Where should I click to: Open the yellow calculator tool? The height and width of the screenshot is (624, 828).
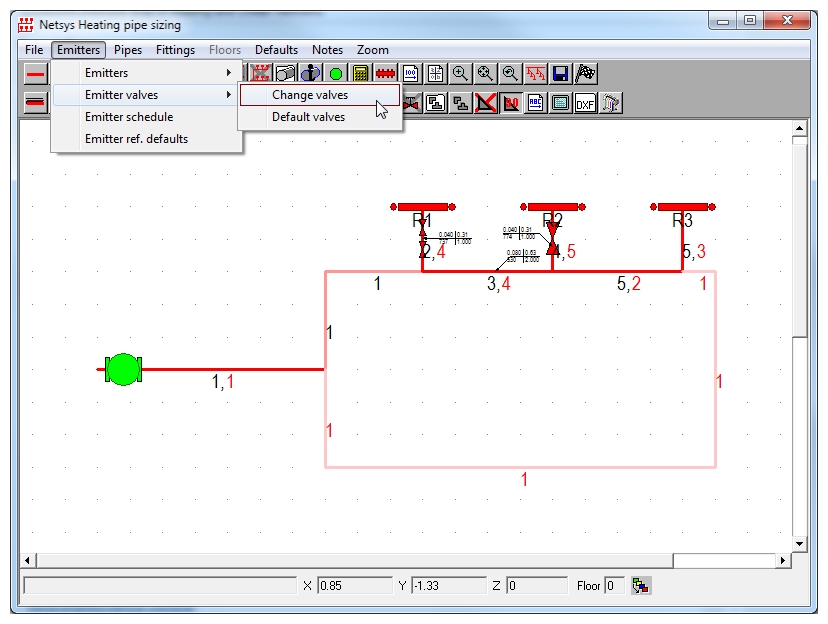[360, 73]
